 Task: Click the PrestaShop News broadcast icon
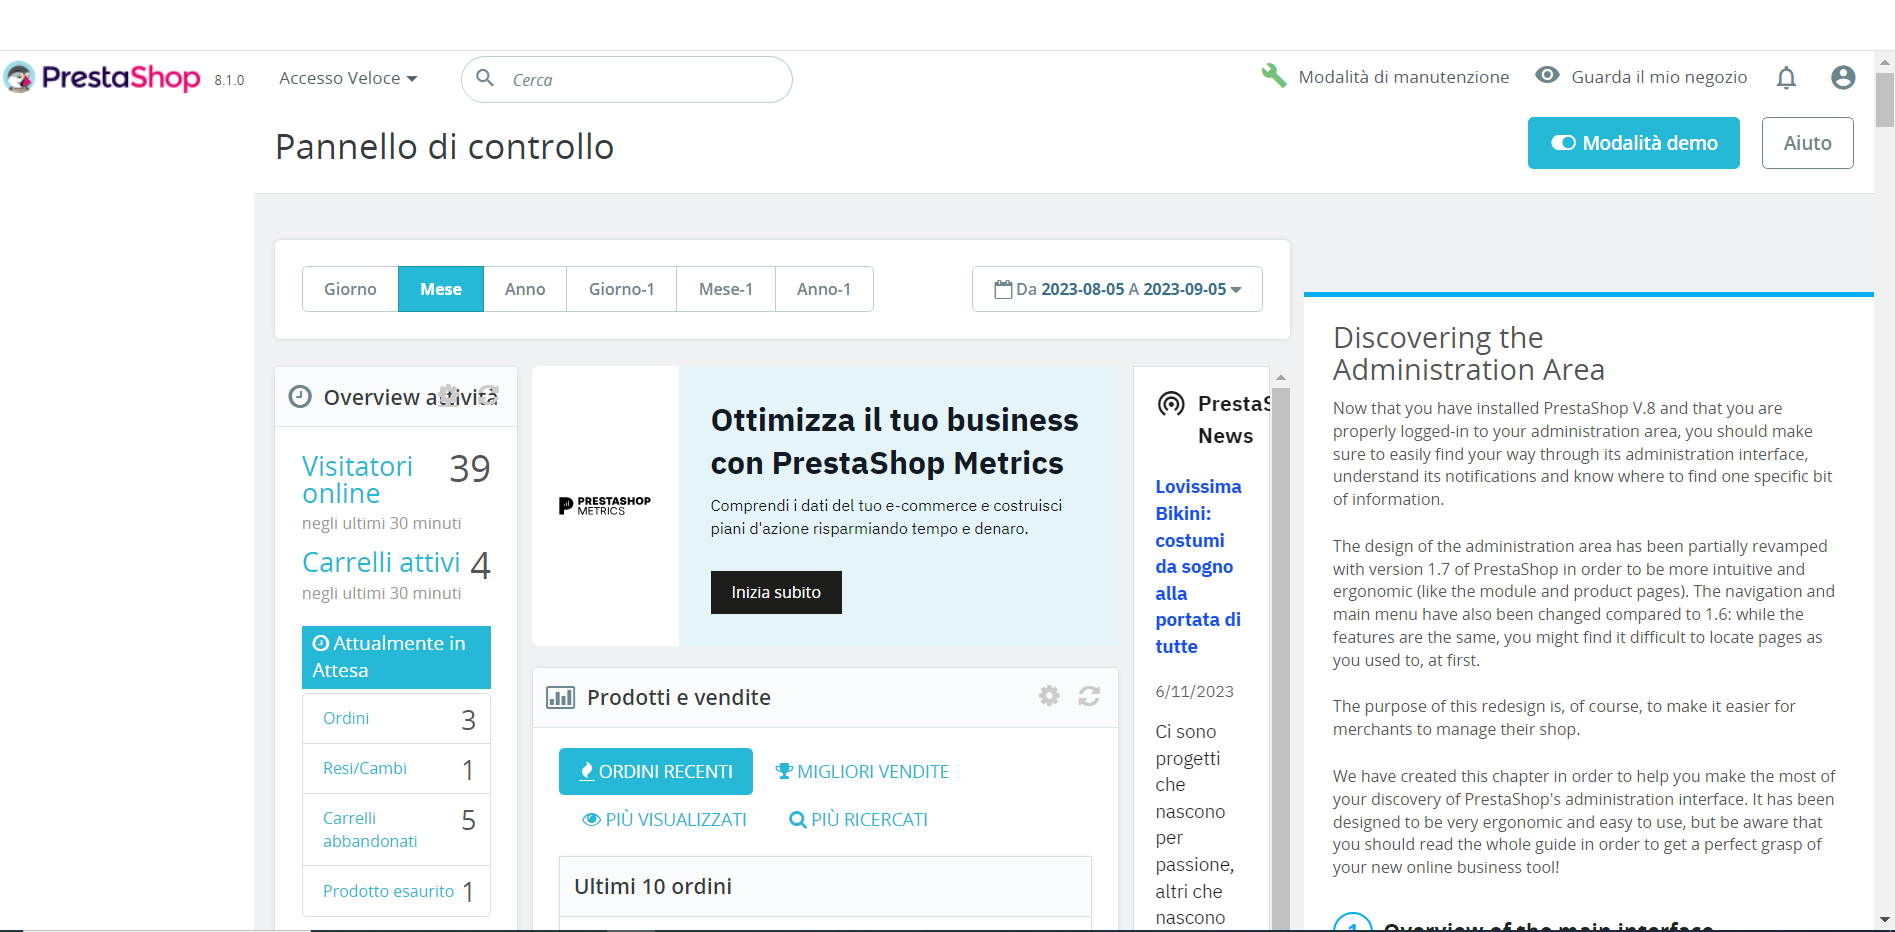click(1171, 404)
